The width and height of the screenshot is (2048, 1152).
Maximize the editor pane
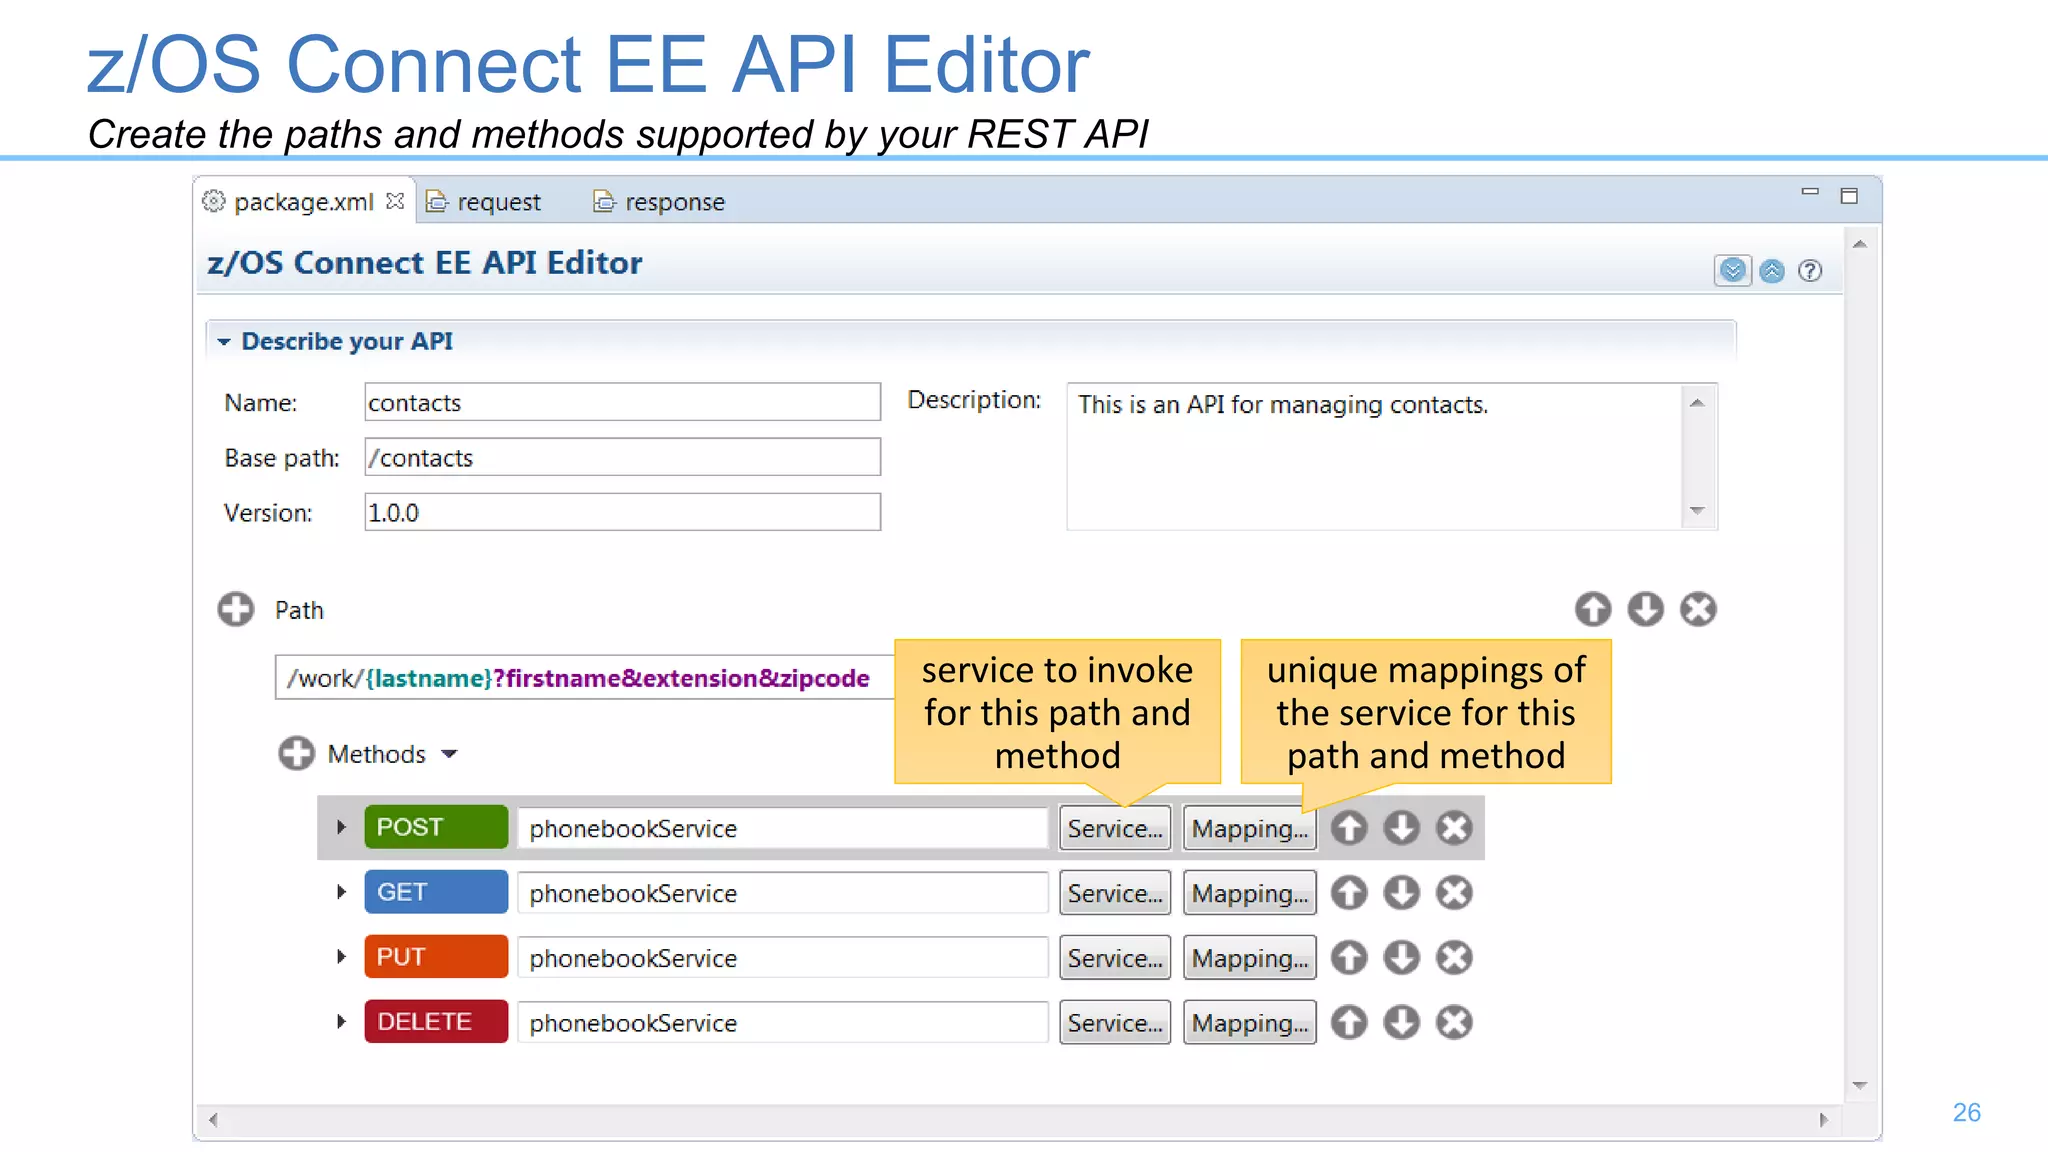click(x=1849, y=195)
